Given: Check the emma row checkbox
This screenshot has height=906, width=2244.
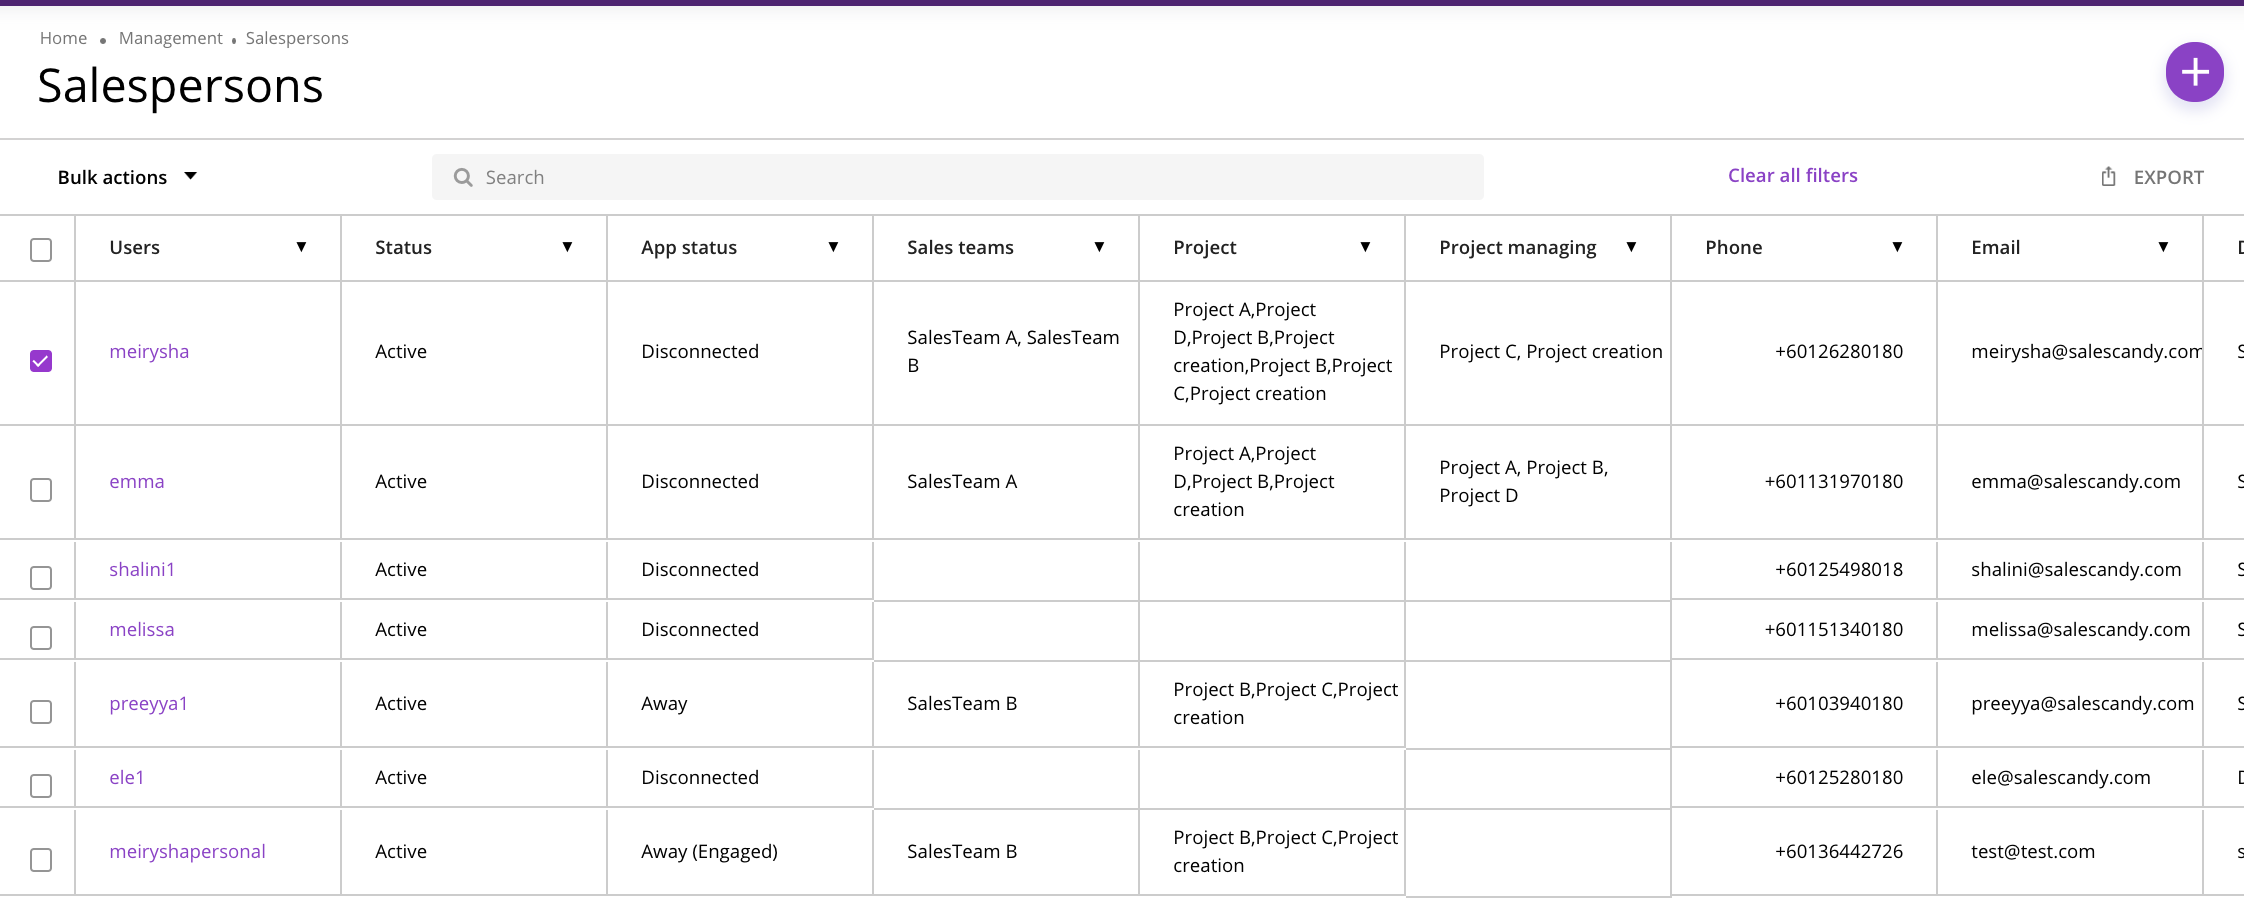Looking at the screenshot, I should coord(41,490).
